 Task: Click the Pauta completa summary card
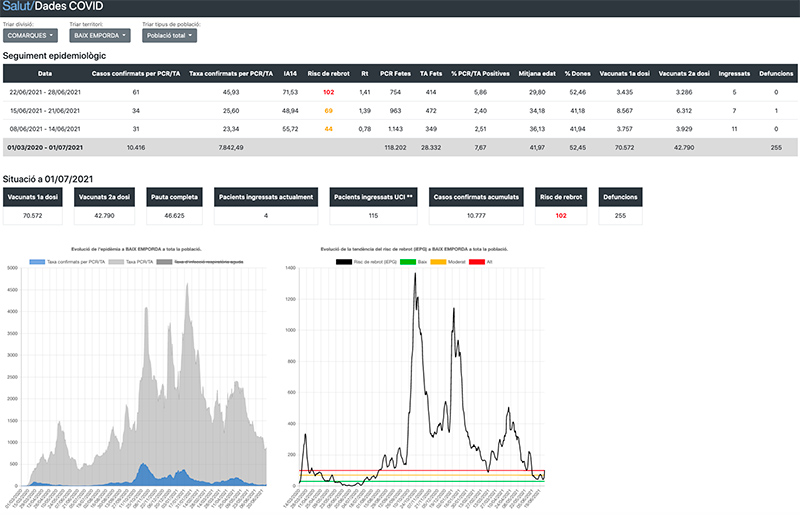[174, 206]
